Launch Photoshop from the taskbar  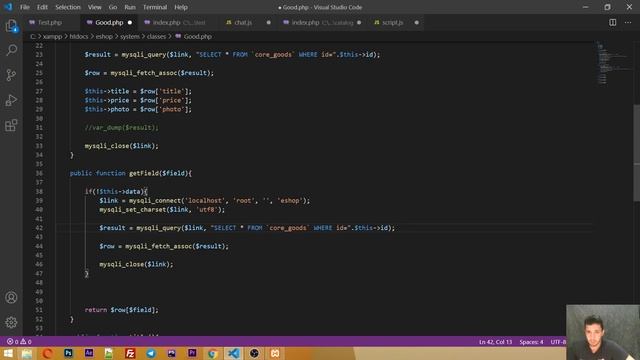[x=68, y=353]
